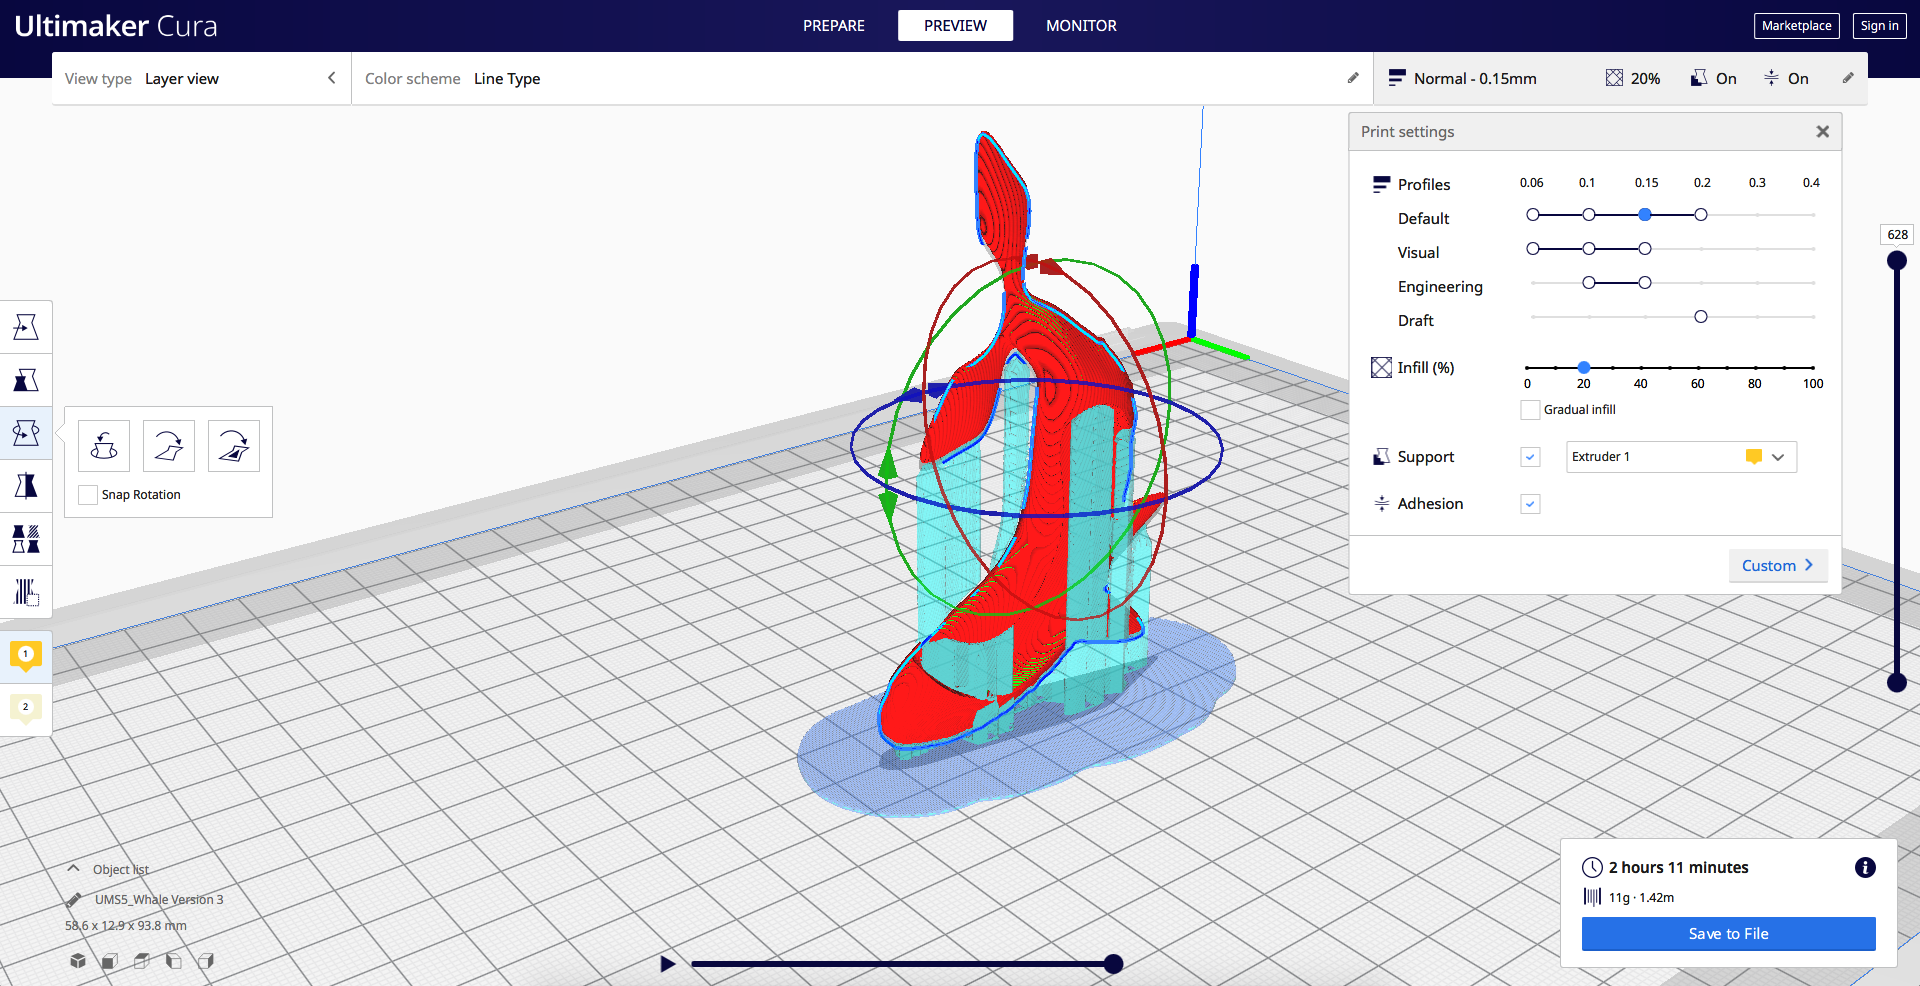This screenshot has width=1920, height=986.
Task: Switch to the MONITOR stage
Action: pyautogui.click(x=1081, y=26)
